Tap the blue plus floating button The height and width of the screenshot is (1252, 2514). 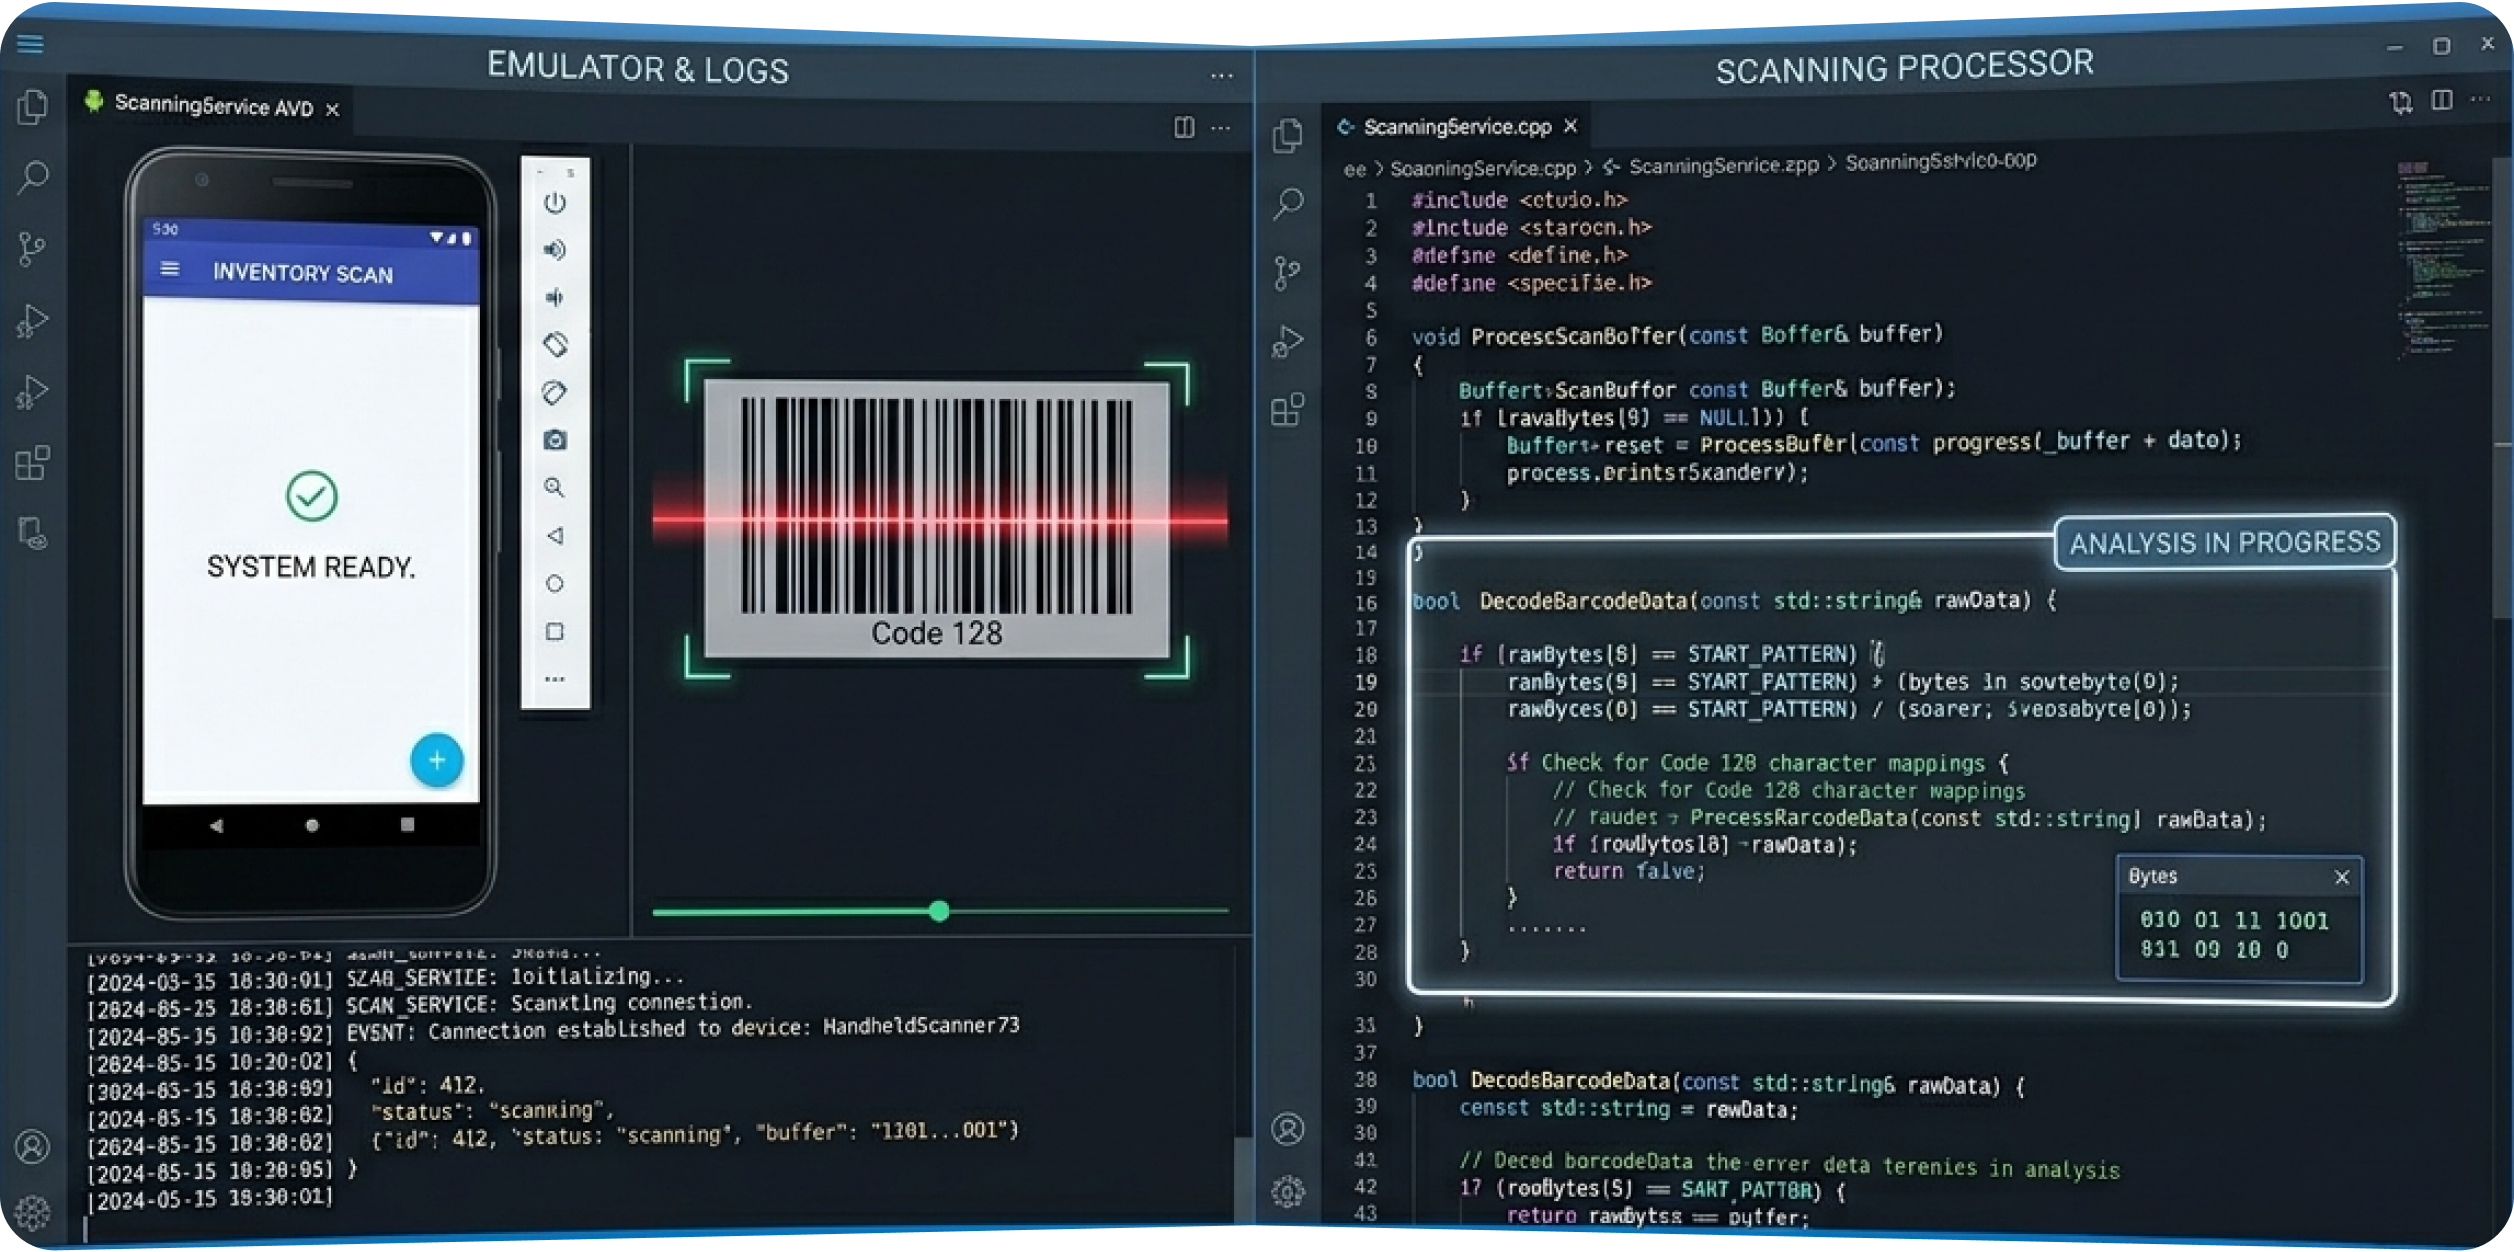pos(437,760)
